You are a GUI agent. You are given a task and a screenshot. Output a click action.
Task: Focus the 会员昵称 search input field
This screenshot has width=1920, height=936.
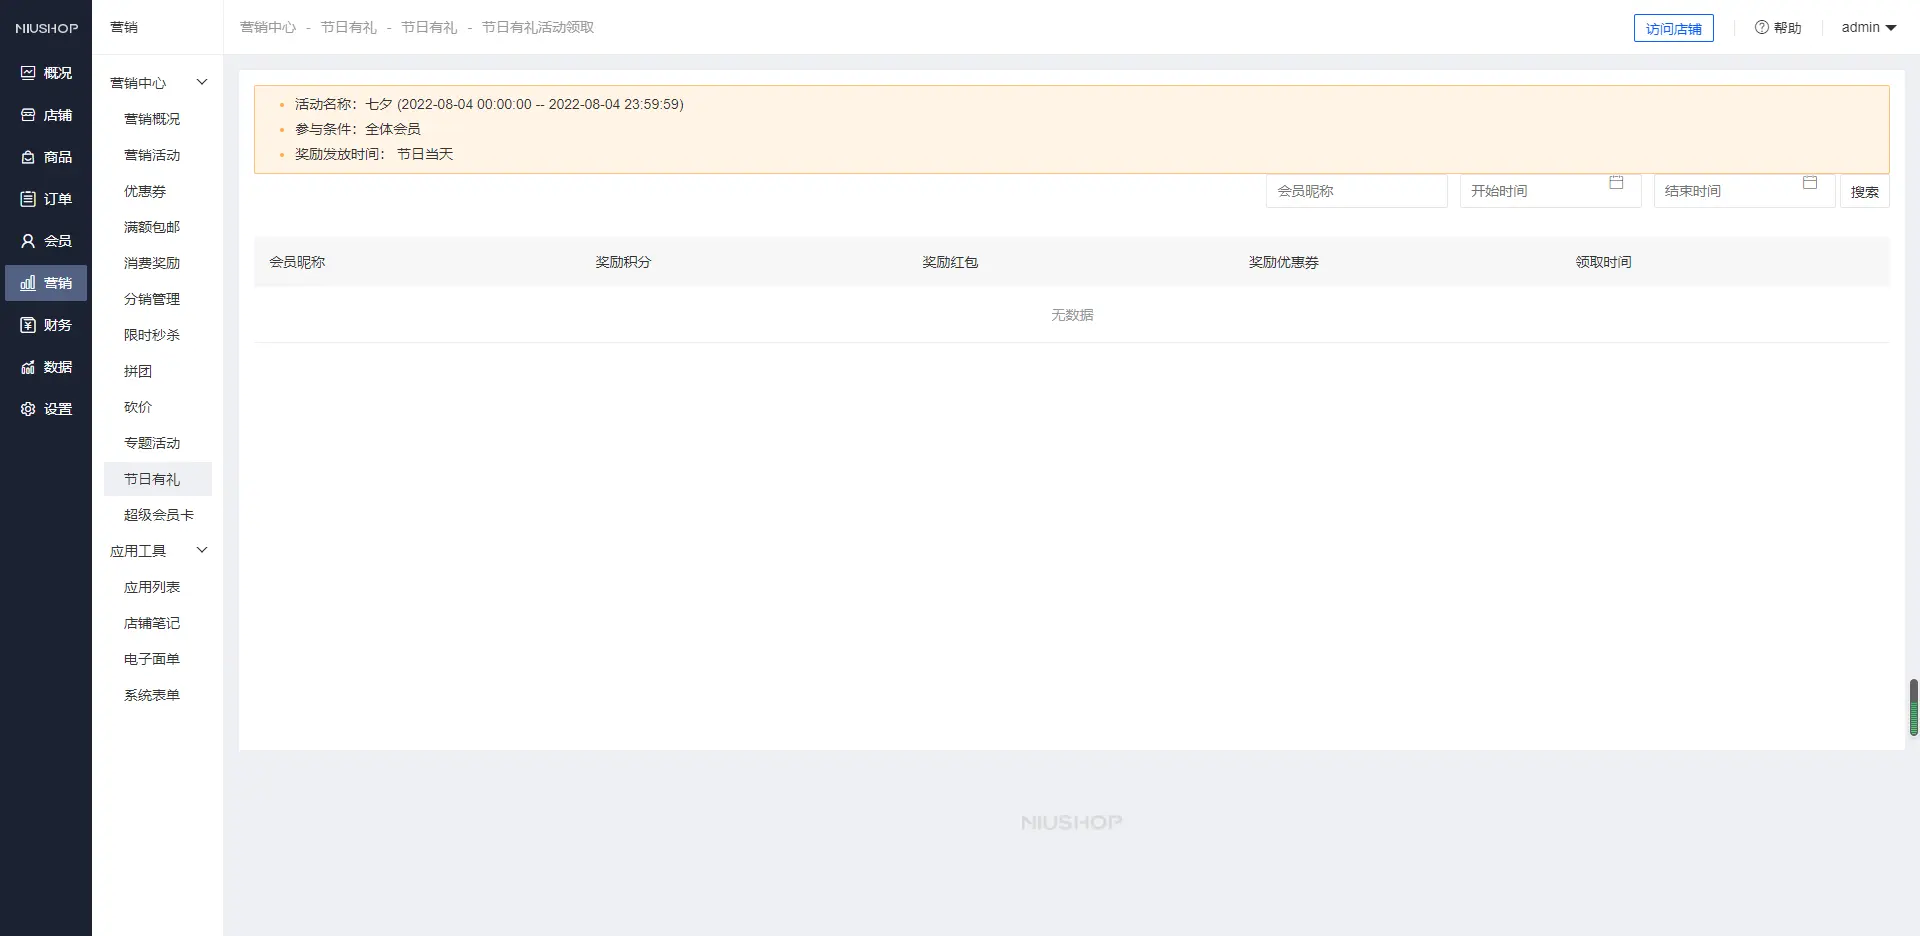pyautogui.click(x=1356, y=191)
